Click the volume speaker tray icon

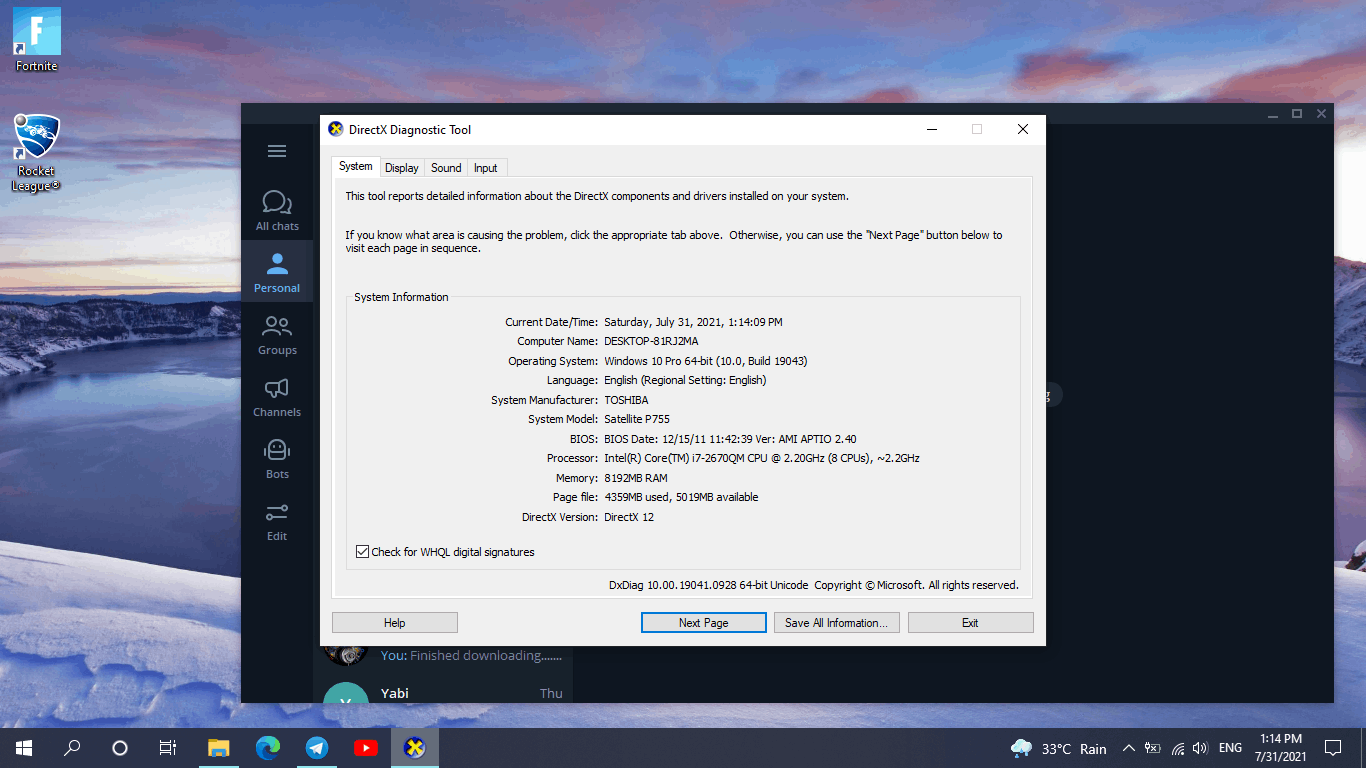(x=1201, y=748)
